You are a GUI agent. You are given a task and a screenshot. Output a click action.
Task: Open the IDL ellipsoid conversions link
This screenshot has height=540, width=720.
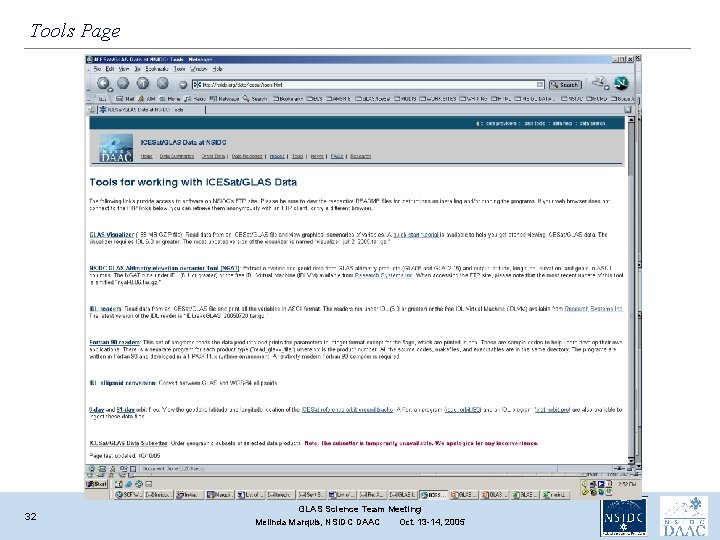pyautogui.click(x=123, y=383)
